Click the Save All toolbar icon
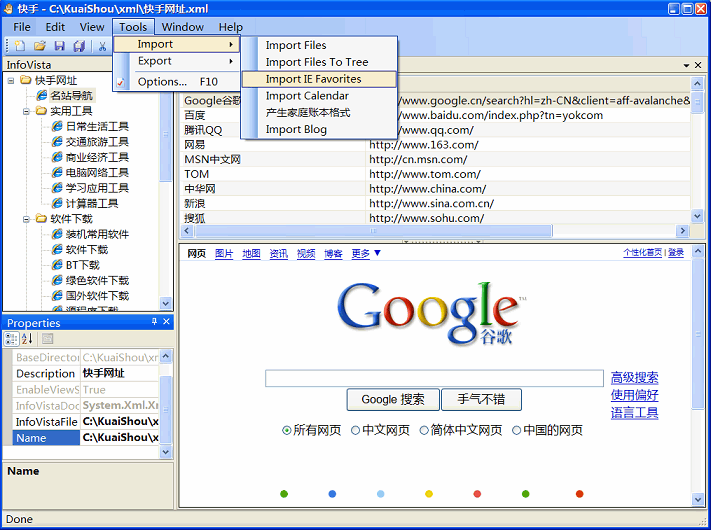This screenshot has height=530, width=711. pos(78,46)
